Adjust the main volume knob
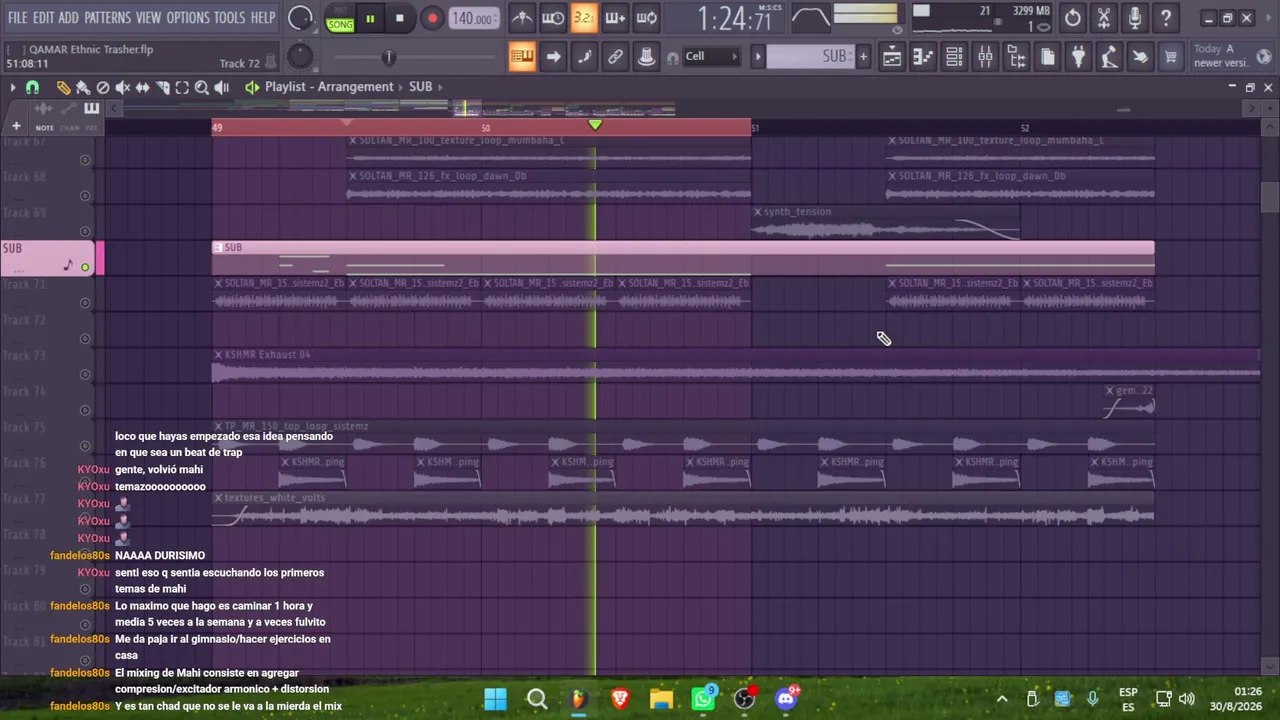 (300, 18)
